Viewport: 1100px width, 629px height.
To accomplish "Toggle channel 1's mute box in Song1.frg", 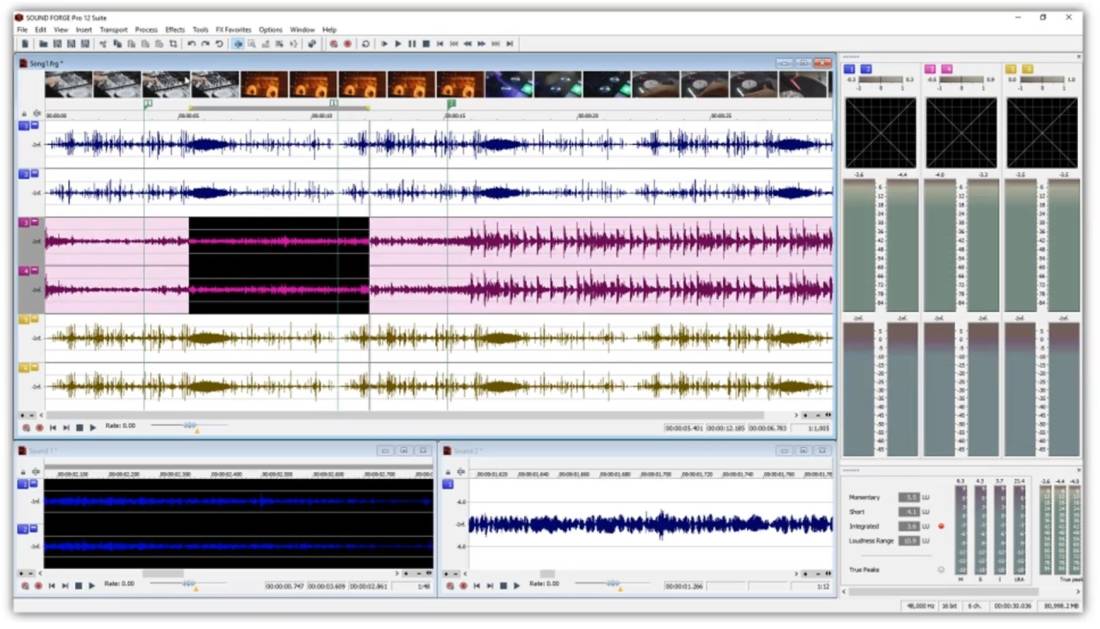I will click(x=35, y=125).
